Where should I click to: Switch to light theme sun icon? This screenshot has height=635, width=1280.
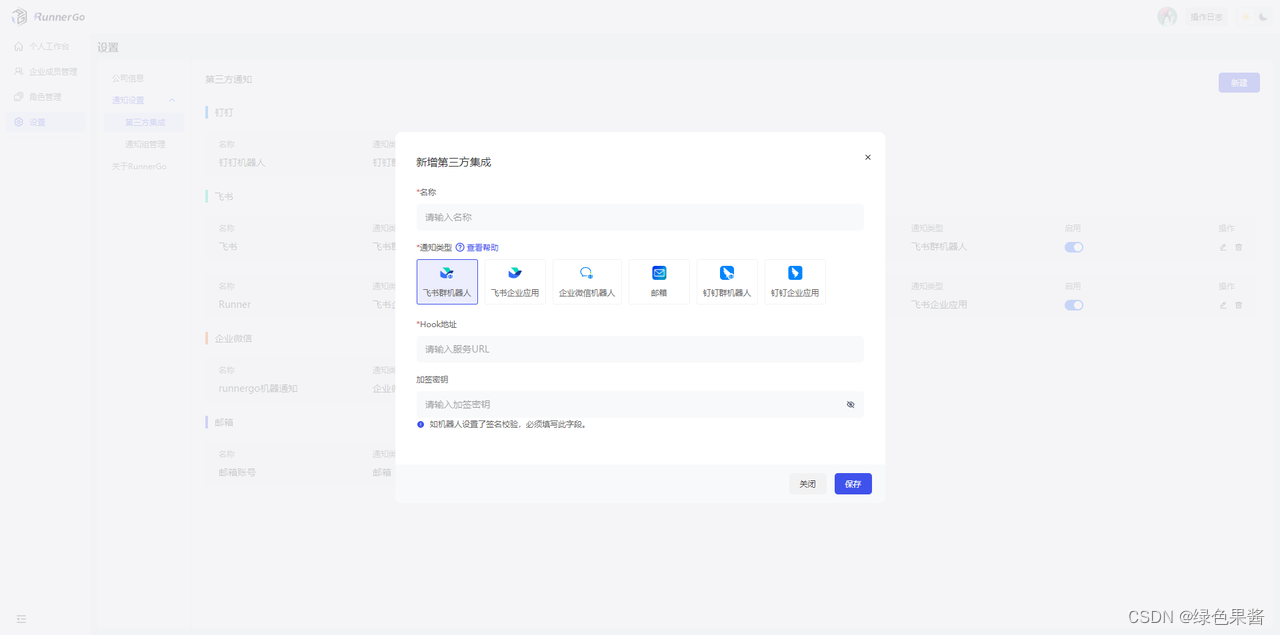coord(1246,17)
